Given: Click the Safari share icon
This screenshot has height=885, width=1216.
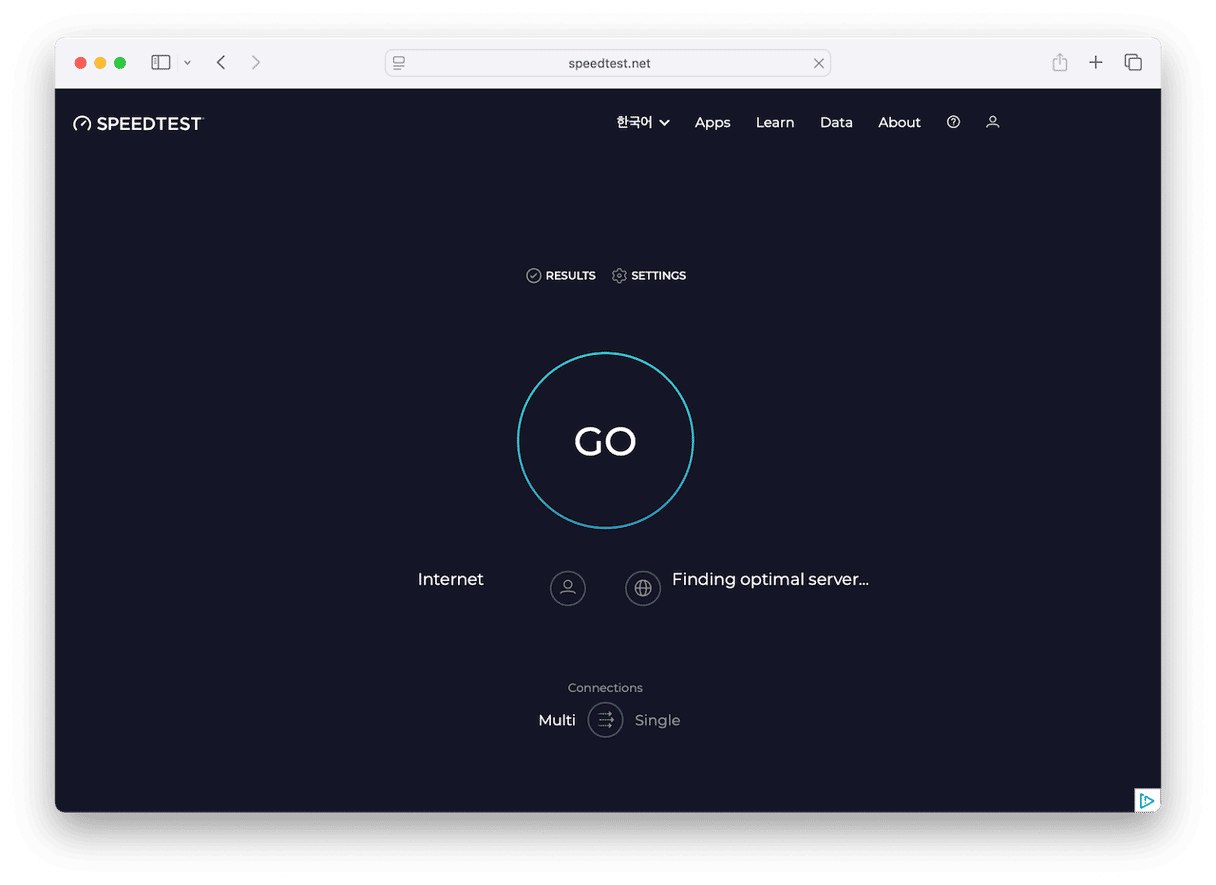Looking at the screenshot, I should (1059, 63).
